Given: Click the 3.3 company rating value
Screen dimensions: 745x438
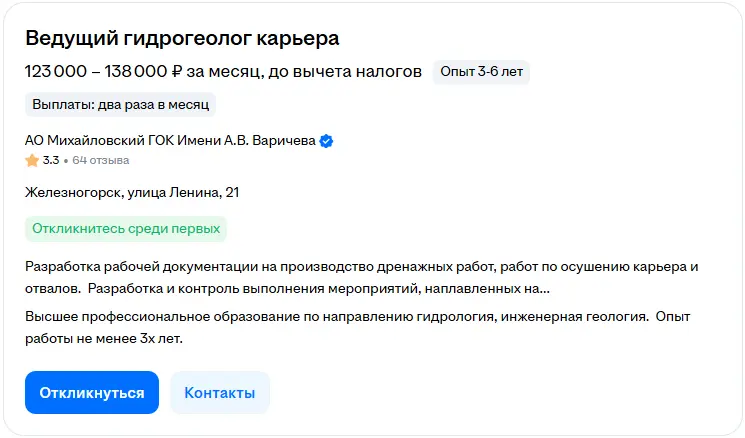Looking at the screenshot, I should click(51, 160).
